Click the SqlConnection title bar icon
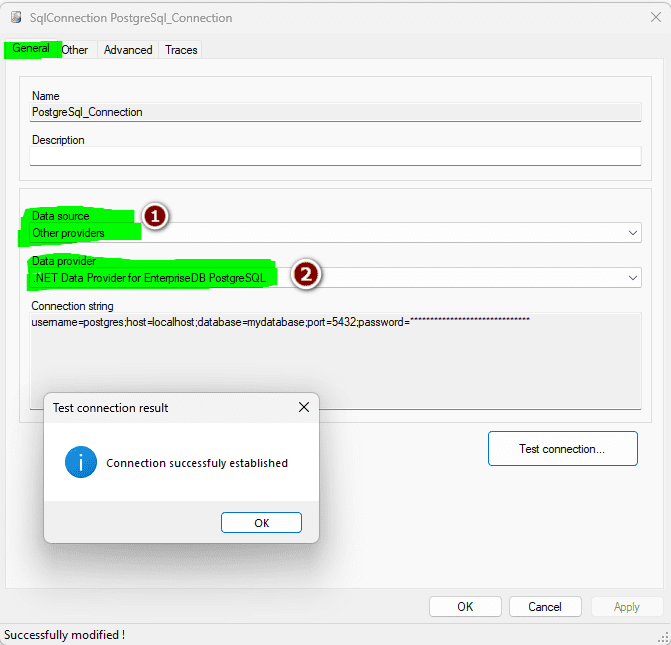Screen dimensions: 671x645 coord(16,17)
